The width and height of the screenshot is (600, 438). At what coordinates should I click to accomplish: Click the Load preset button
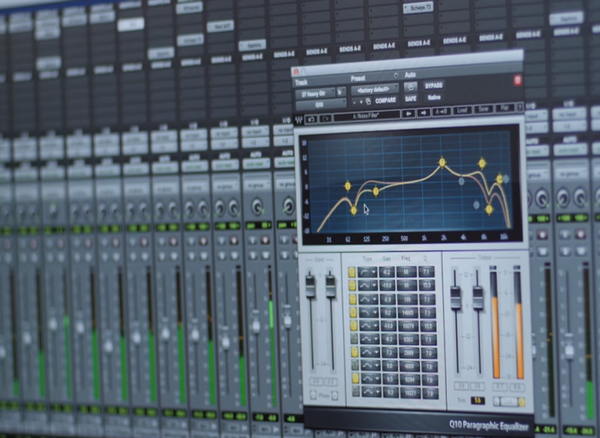[x=462, y=111]
